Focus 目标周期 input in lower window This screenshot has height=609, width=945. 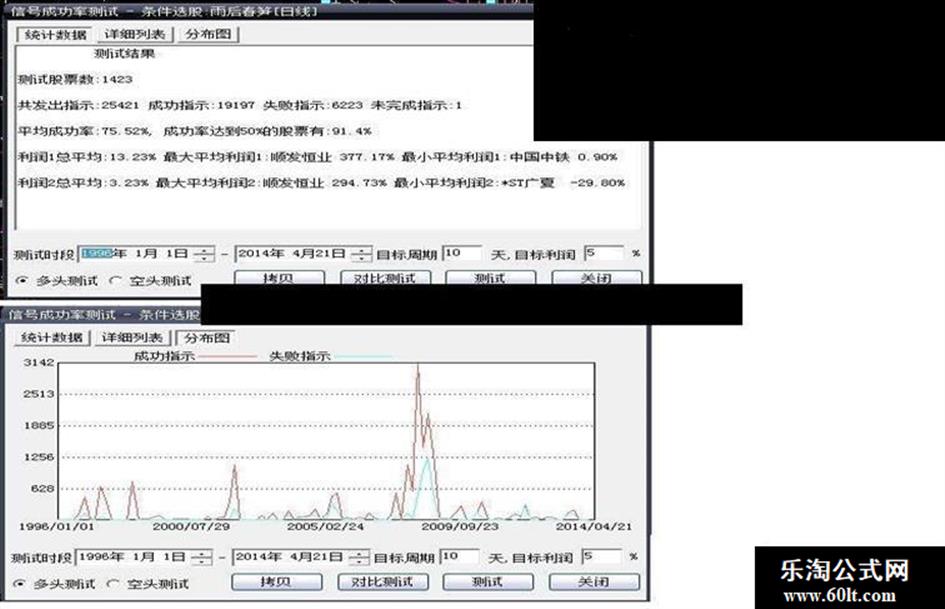tap(460, 557)
